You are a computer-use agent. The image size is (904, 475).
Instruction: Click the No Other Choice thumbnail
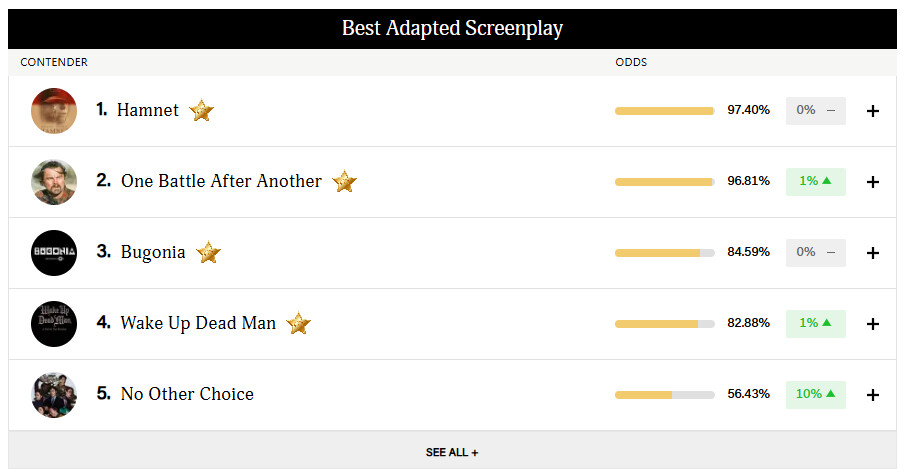[x=54, y=395]
